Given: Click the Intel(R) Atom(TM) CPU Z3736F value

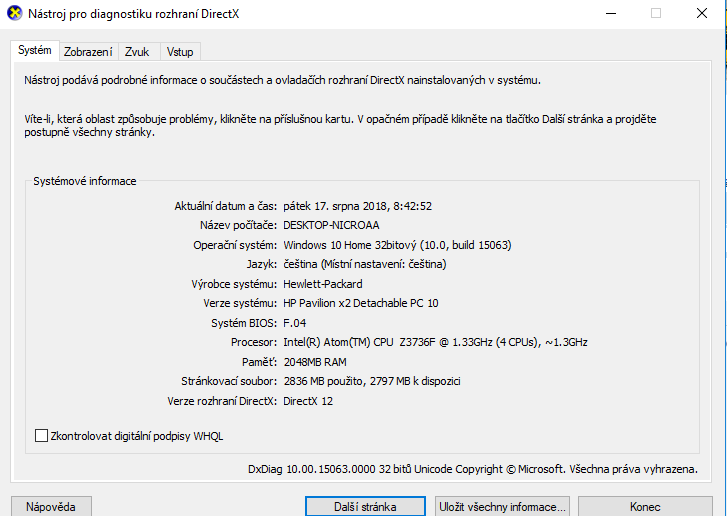Looking at the screenshot, I should click(x=435, y=342).
